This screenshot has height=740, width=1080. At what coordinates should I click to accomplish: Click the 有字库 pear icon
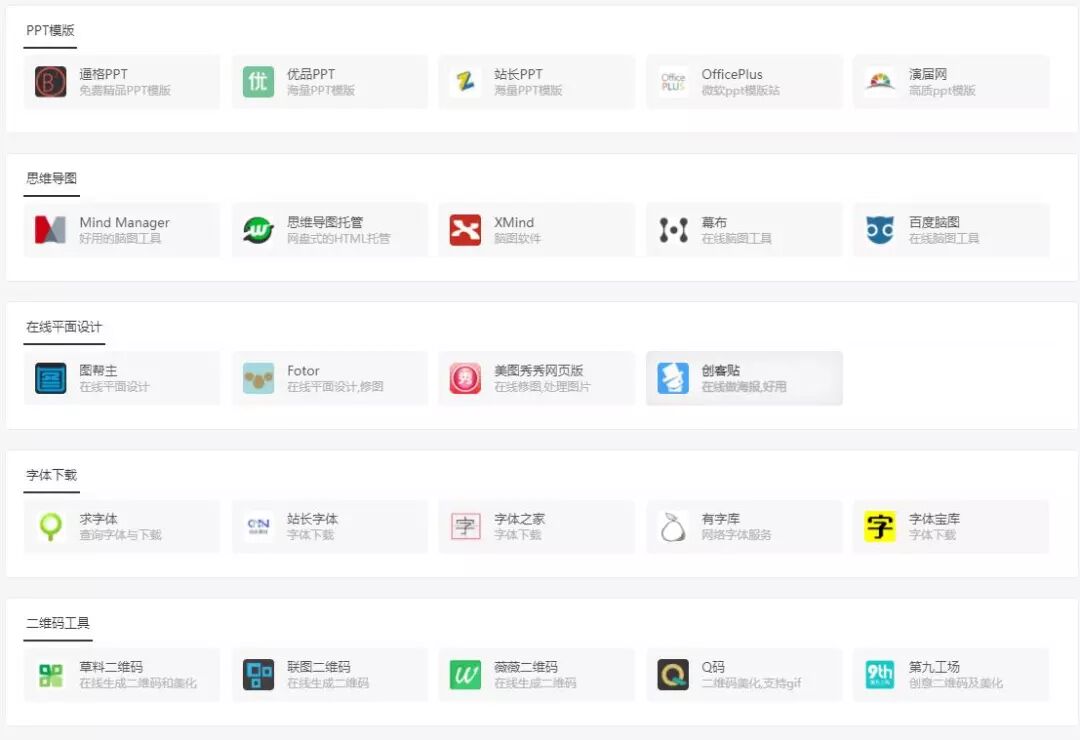pyautogui.click(x=673, y=526)
